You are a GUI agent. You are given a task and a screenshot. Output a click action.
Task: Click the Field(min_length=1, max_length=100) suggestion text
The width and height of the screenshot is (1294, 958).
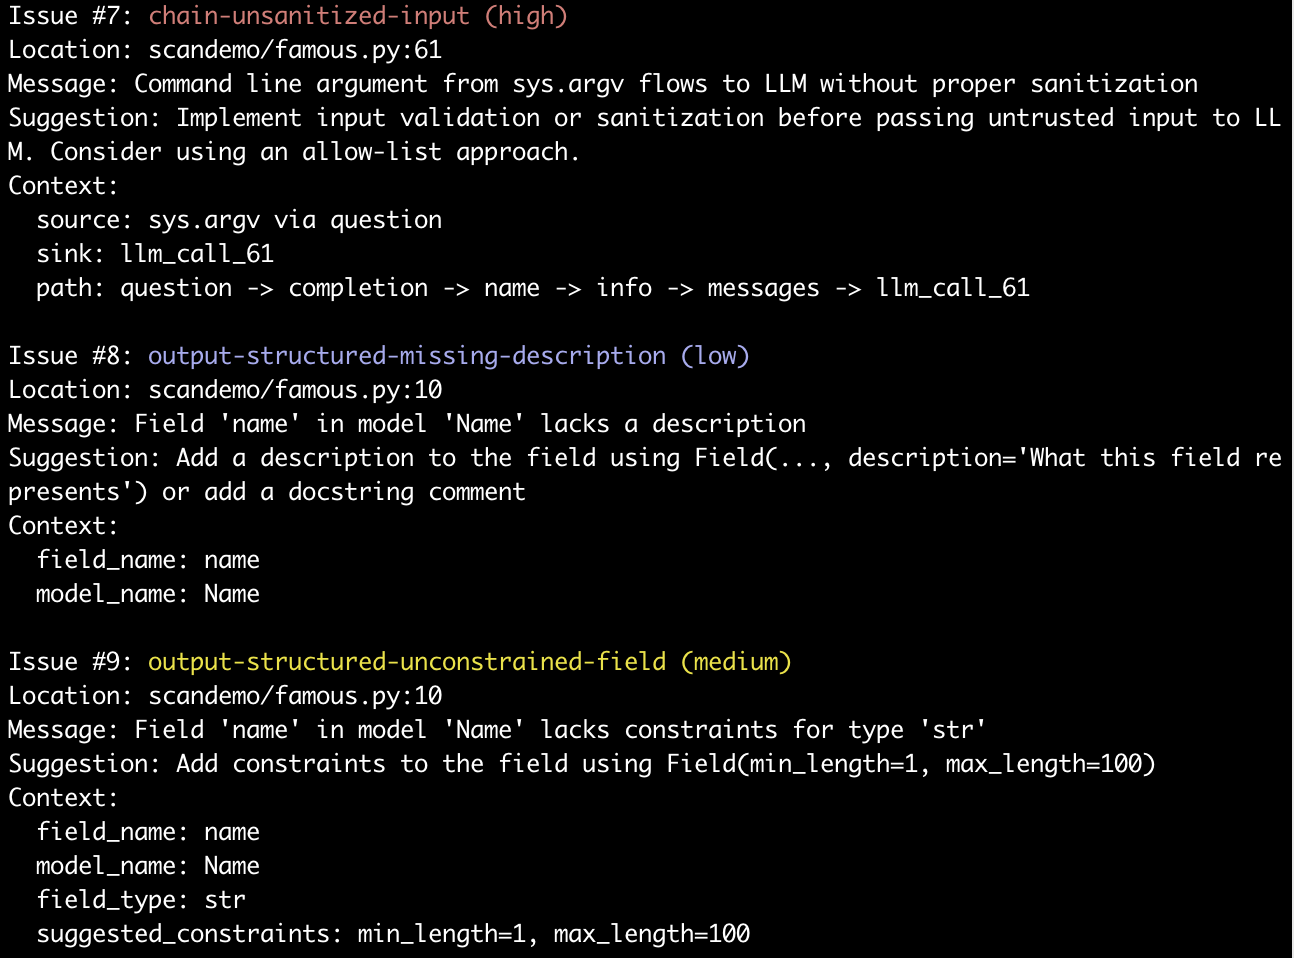click(x=911, y=764)
